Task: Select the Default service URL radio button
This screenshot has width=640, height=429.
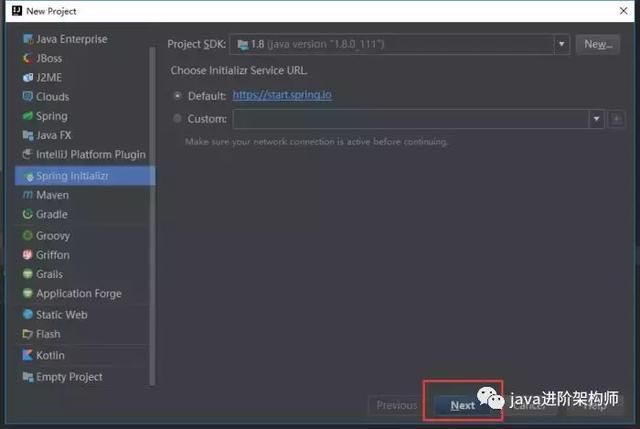Action: pyautogui.click(x=178, y=96)
